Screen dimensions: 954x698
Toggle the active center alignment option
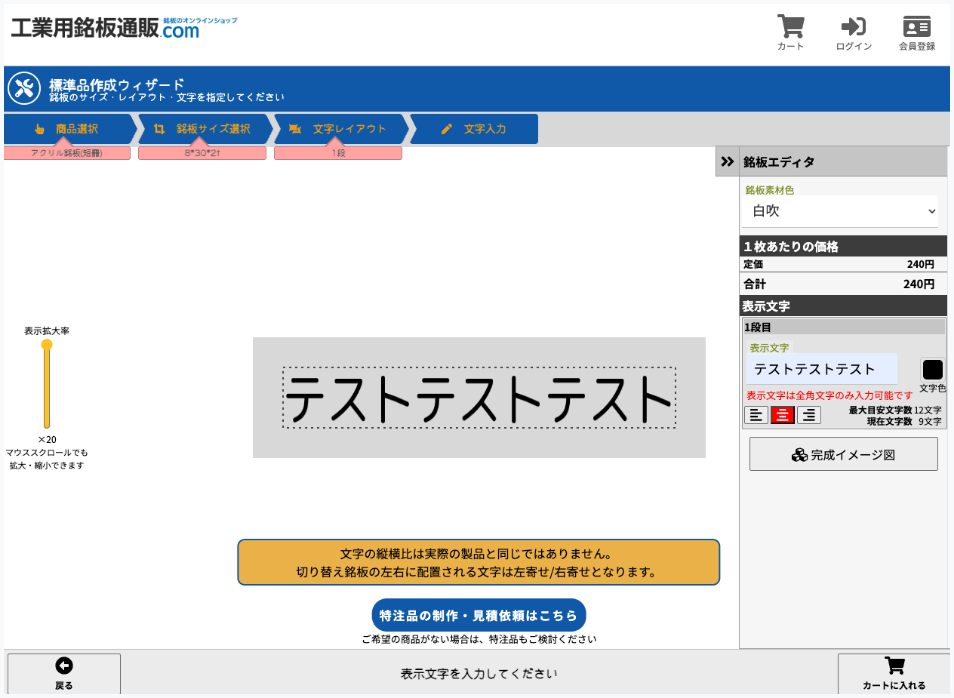pyautogui.click(x=783, y=414)
